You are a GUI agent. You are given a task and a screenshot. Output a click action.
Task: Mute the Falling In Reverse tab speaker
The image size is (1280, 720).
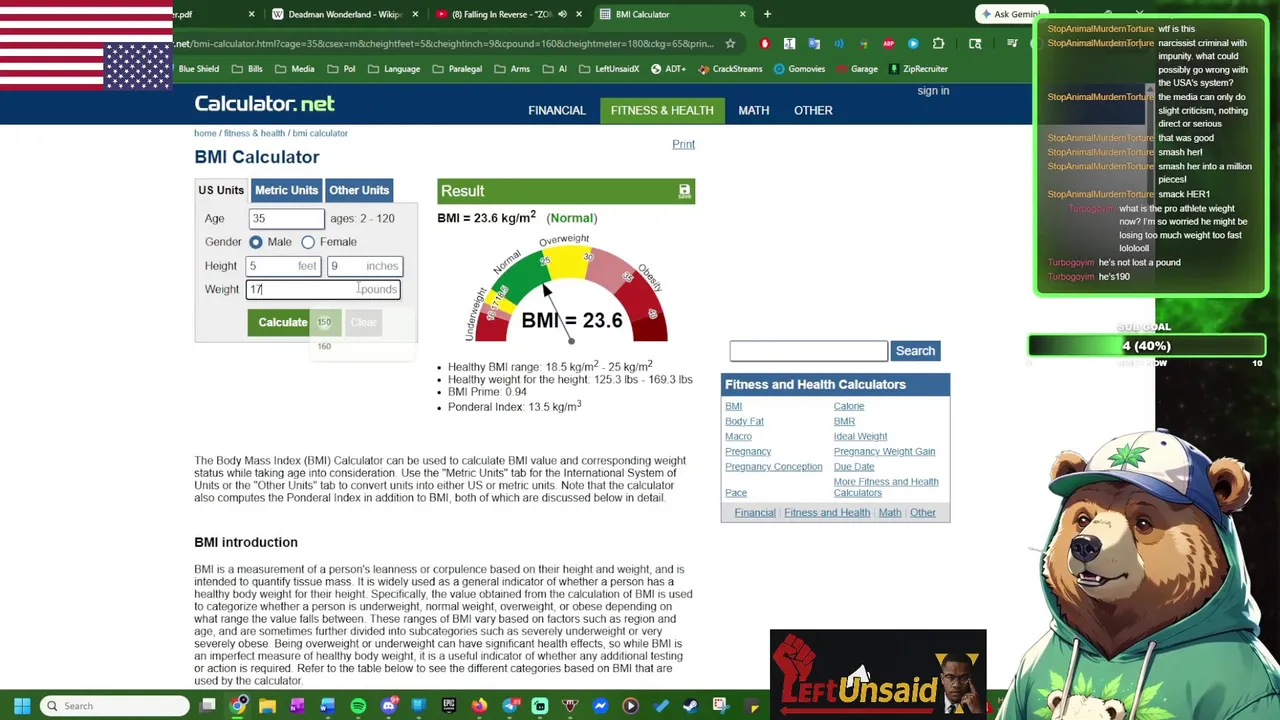coord(562,14)
